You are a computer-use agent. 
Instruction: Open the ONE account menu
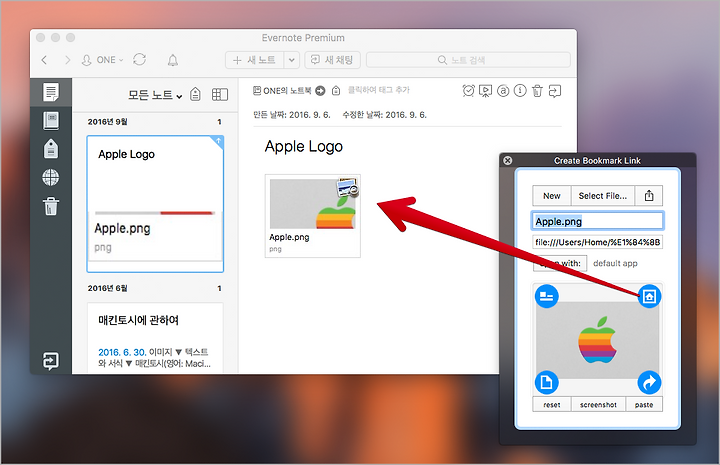click(102, 60)
